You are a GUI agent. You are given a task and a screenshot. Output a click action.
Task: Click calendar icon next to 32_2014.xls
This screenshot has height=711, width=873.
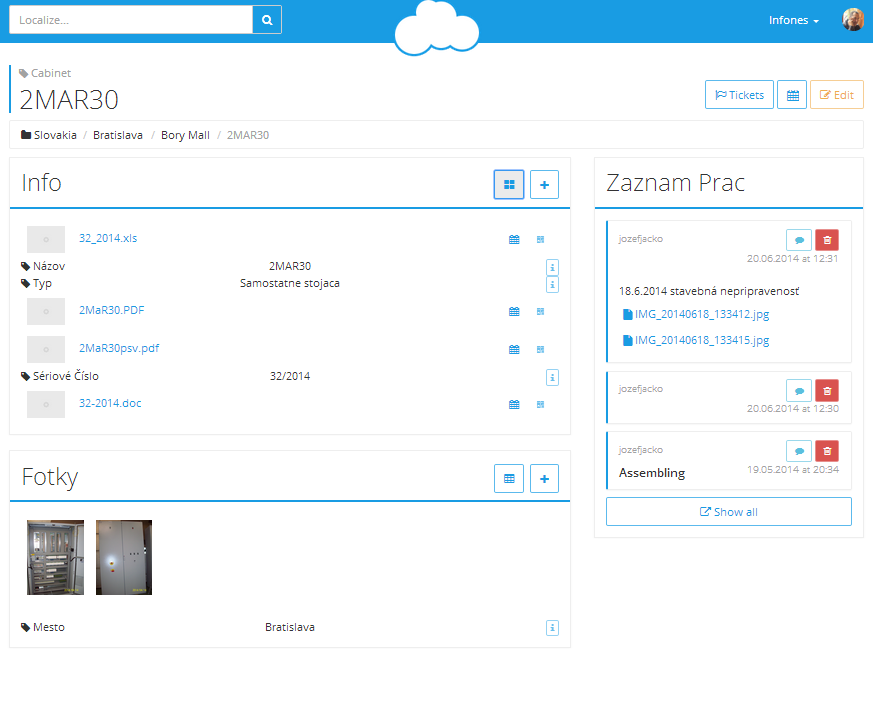click(x=514, y=240)
